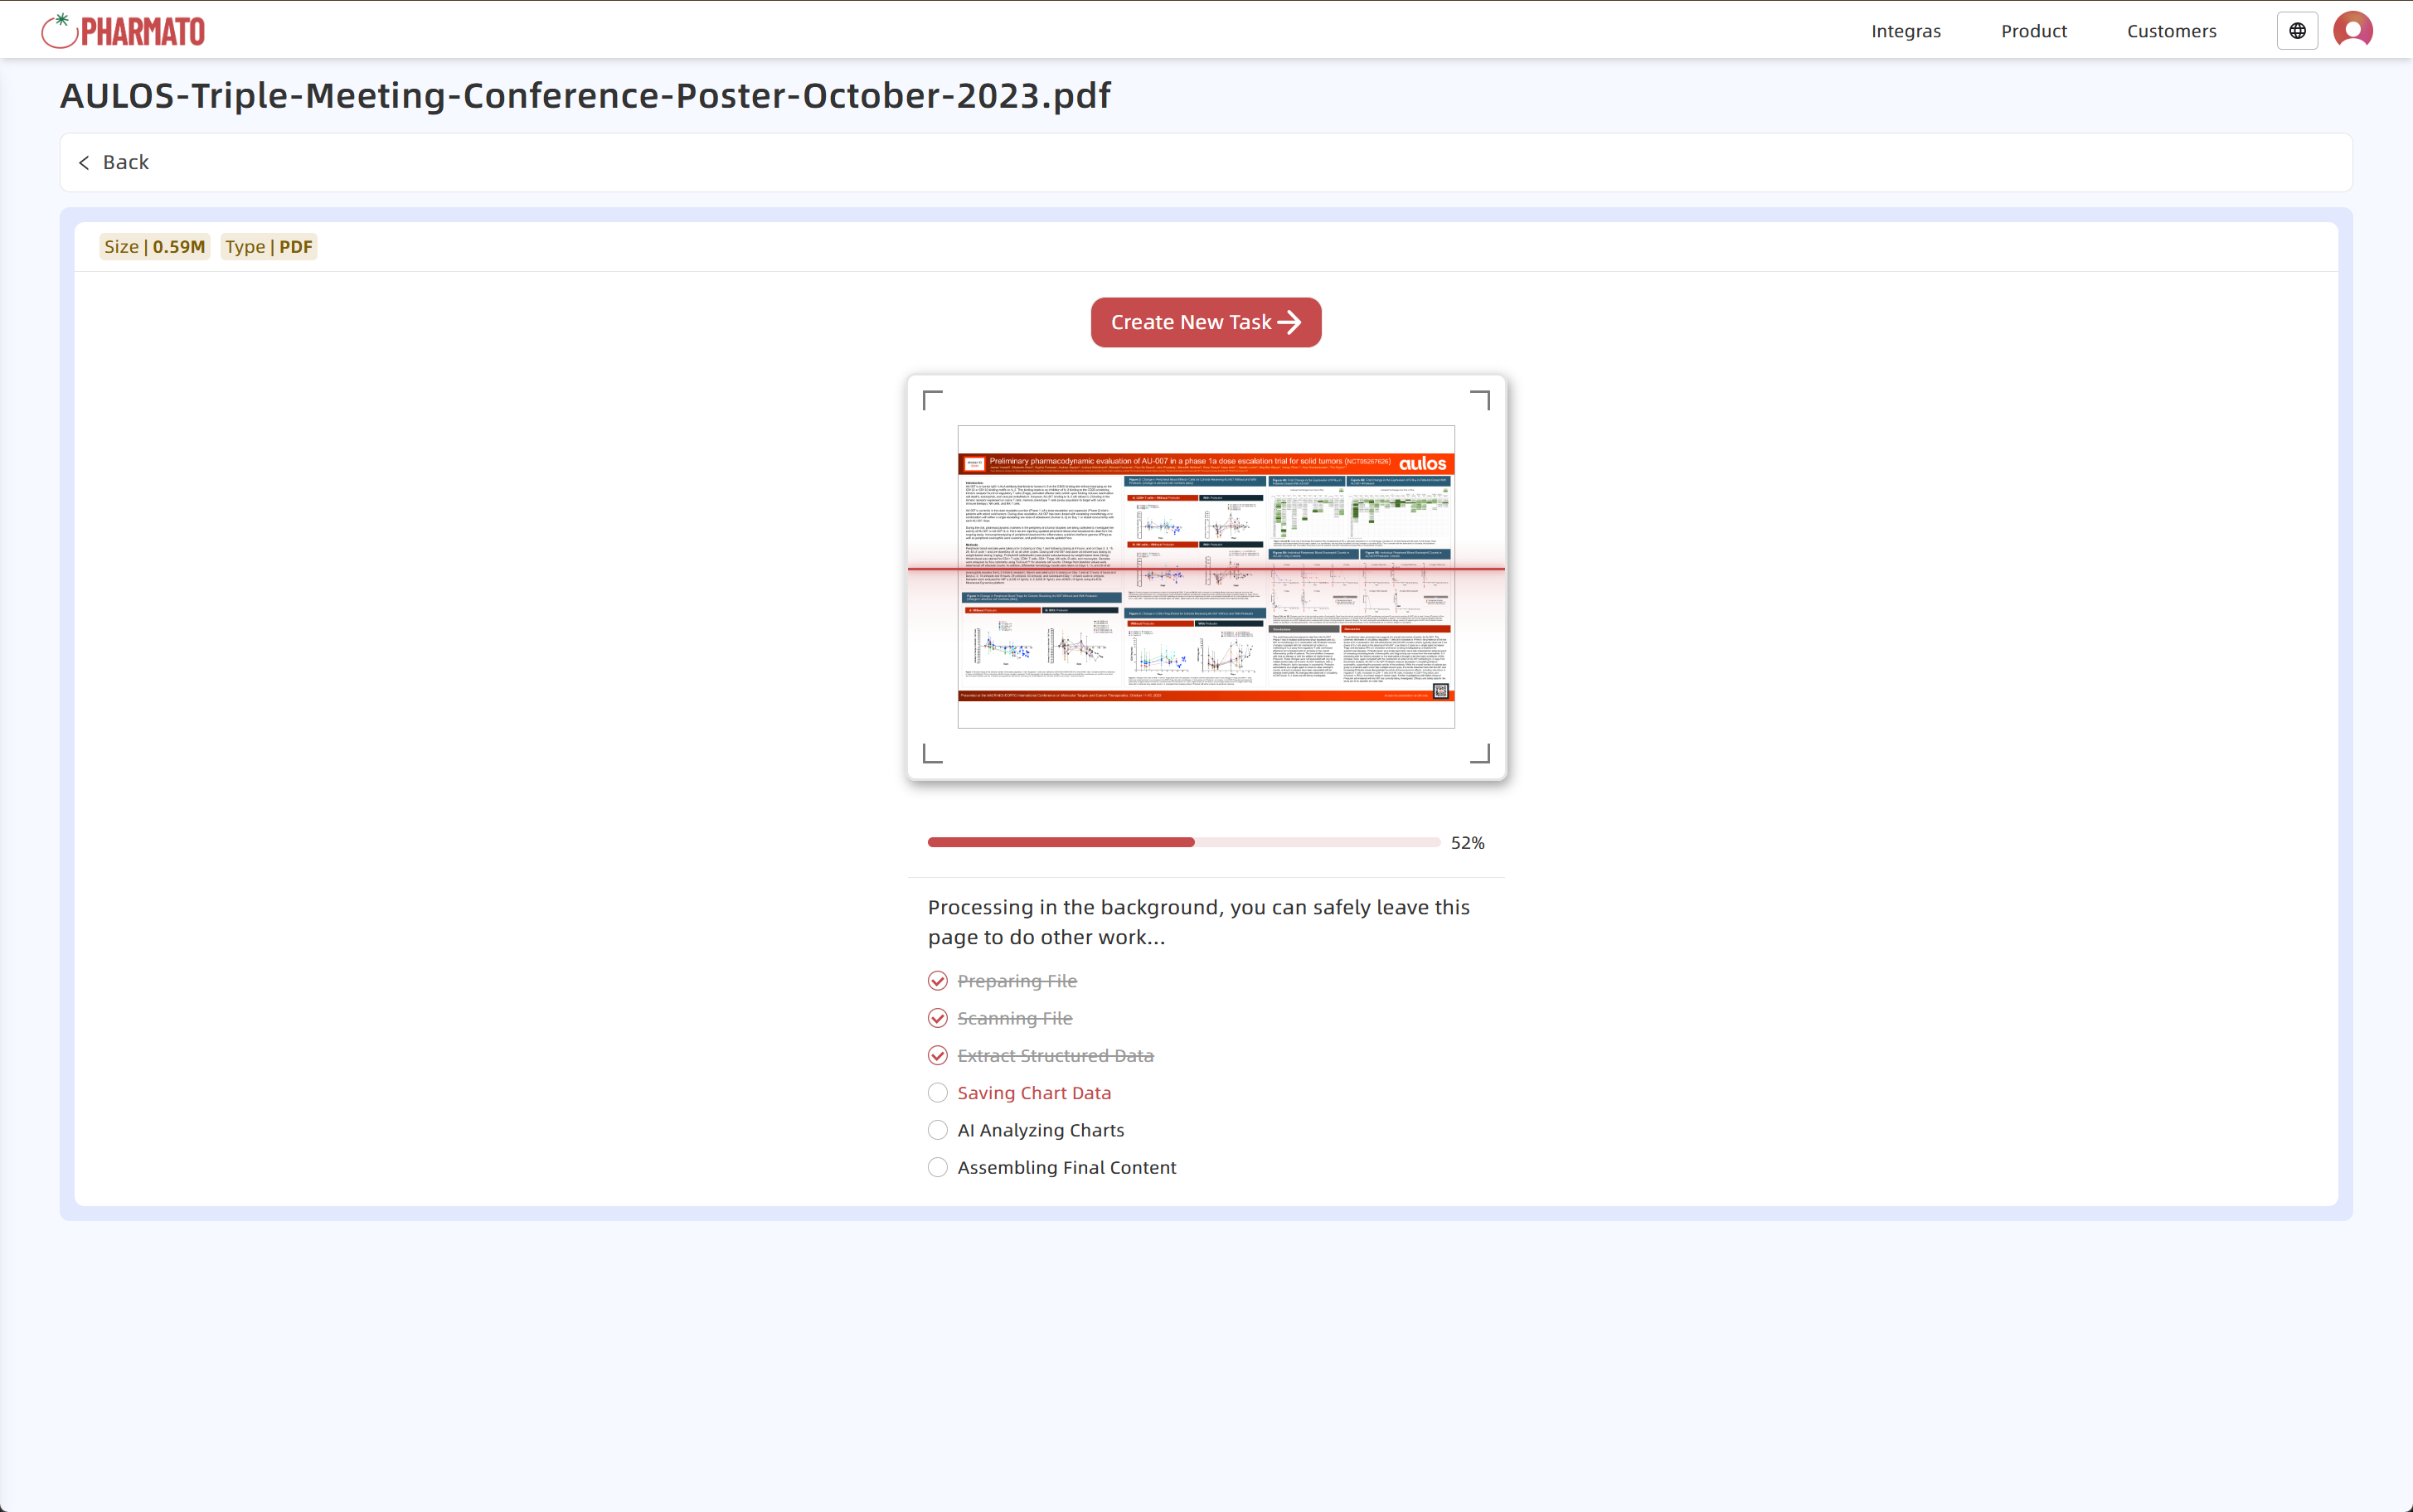Screen dimensions: 2413x1512
Task: Click the Size 0.59M badge
Action: coord(154,246)
